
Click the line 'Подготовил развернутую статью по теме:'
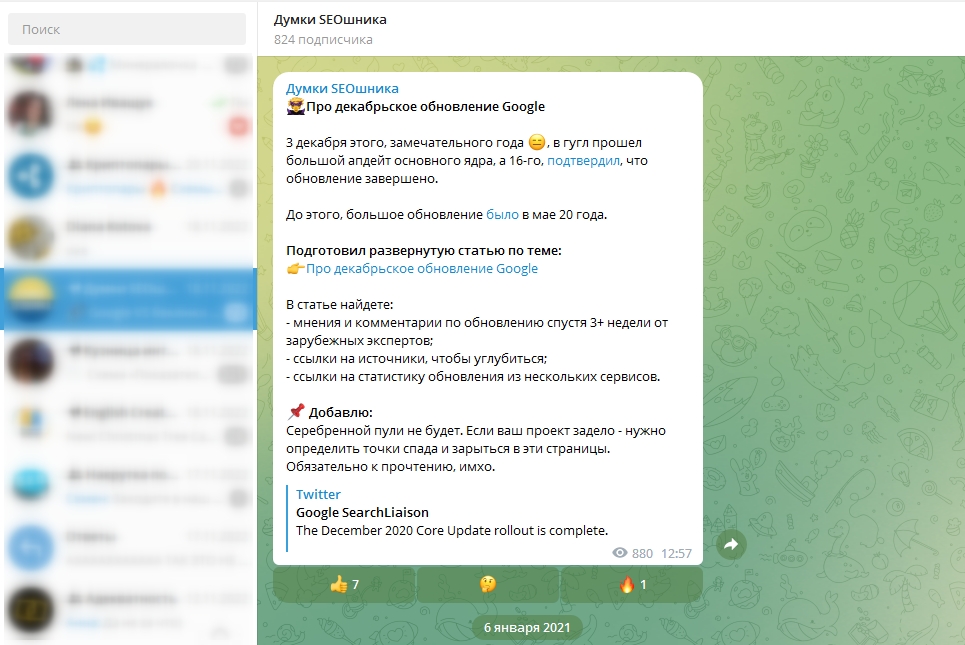point(423,250)
